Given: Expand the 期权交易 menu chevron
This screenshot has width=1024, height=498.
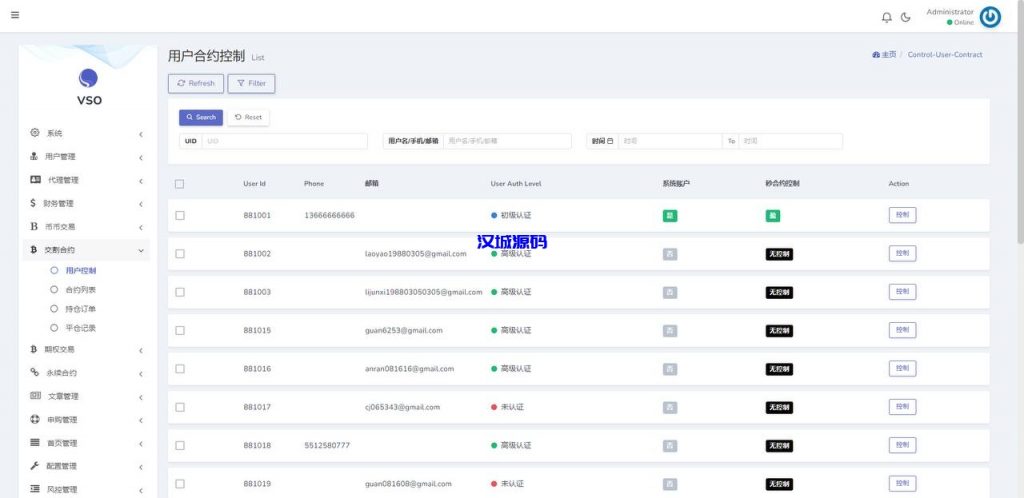Looking at the screenshot, I should [x=141, y=350].
